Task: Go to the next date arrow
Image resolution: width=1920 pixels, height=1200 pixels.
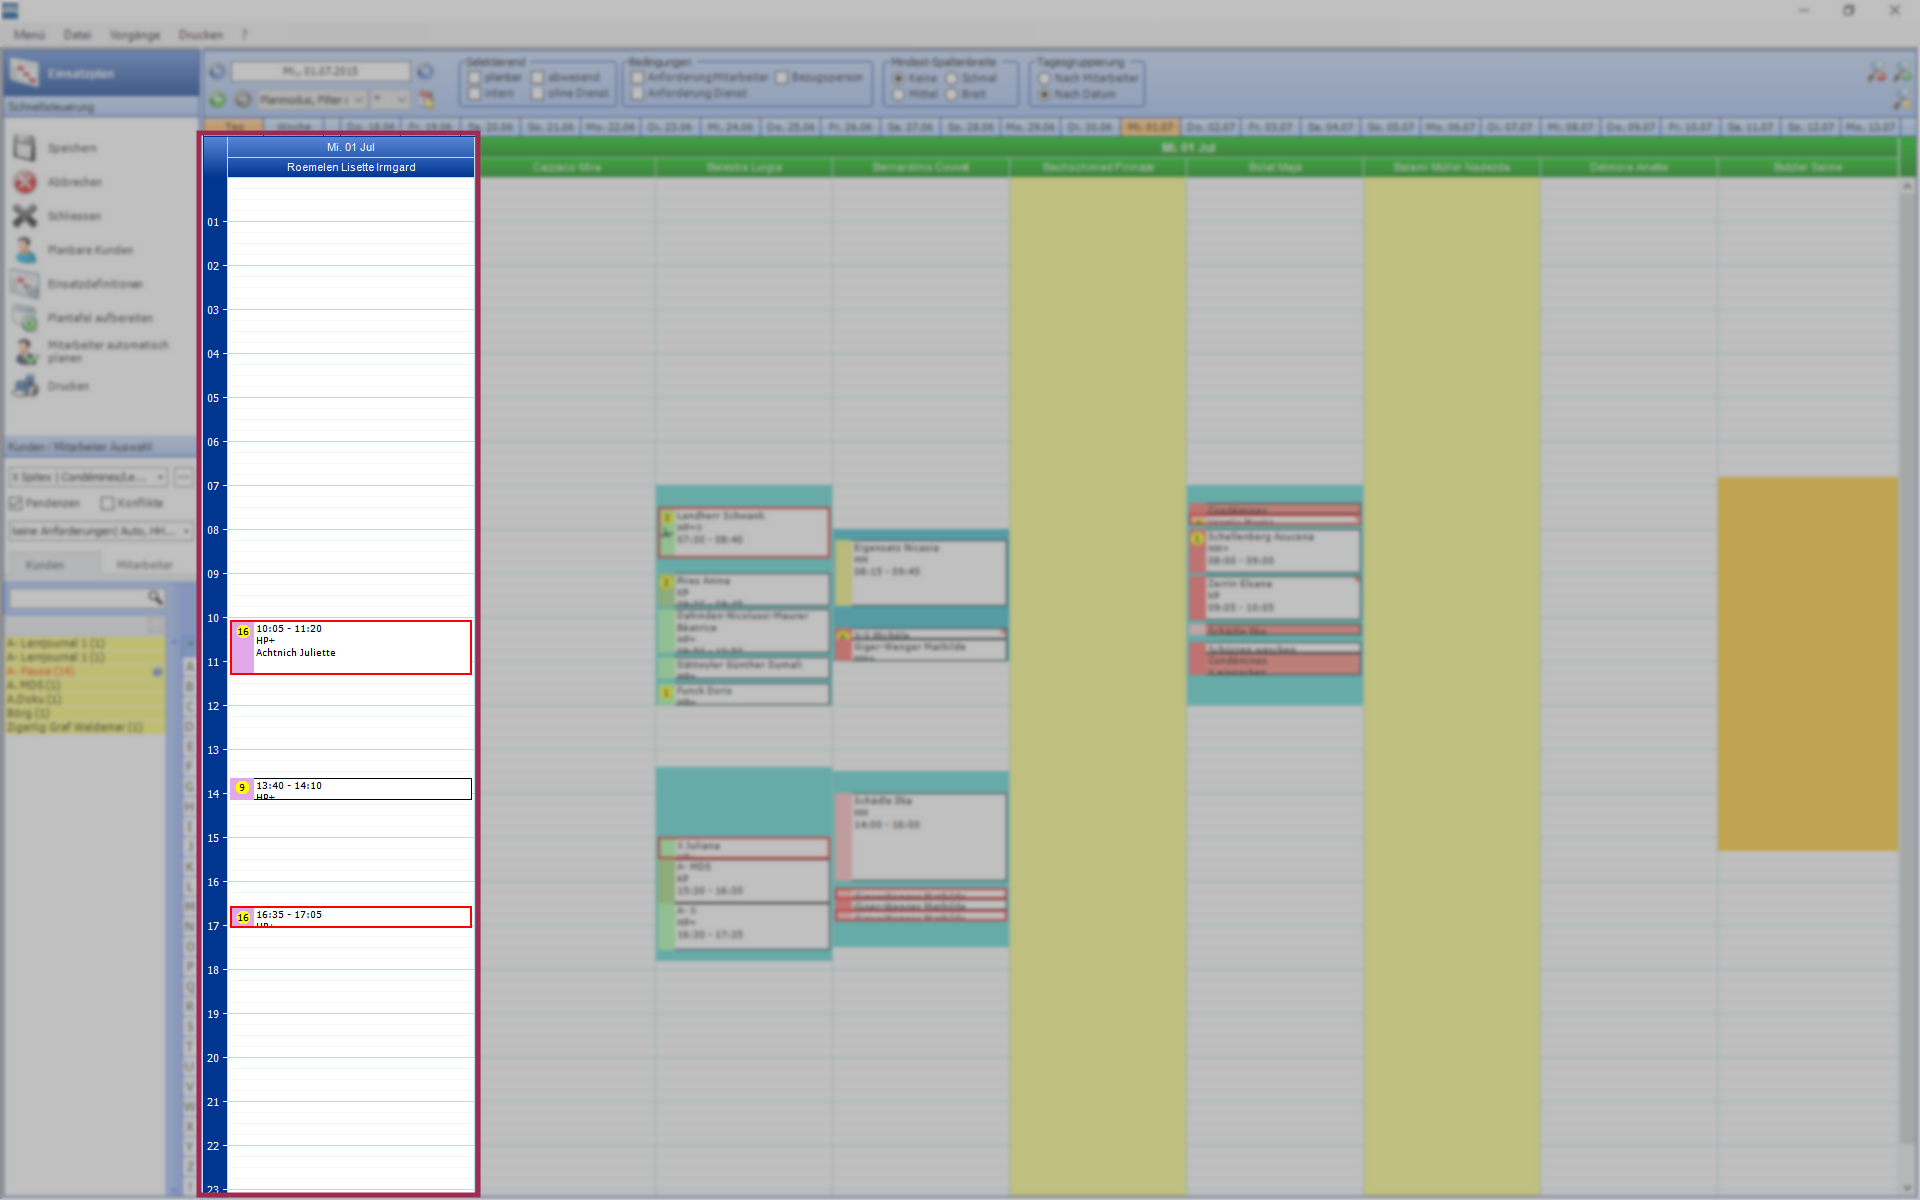Action: click(x=425, y=72)
